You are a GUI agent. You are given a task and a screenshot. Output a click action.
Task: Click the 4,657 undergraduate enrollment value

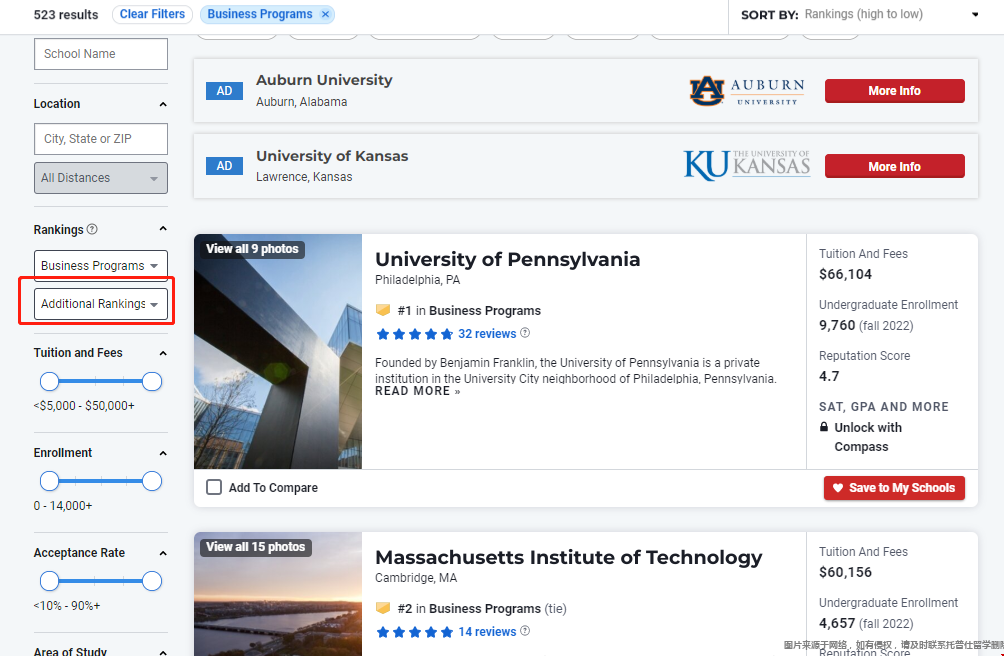tap(837, 623)
